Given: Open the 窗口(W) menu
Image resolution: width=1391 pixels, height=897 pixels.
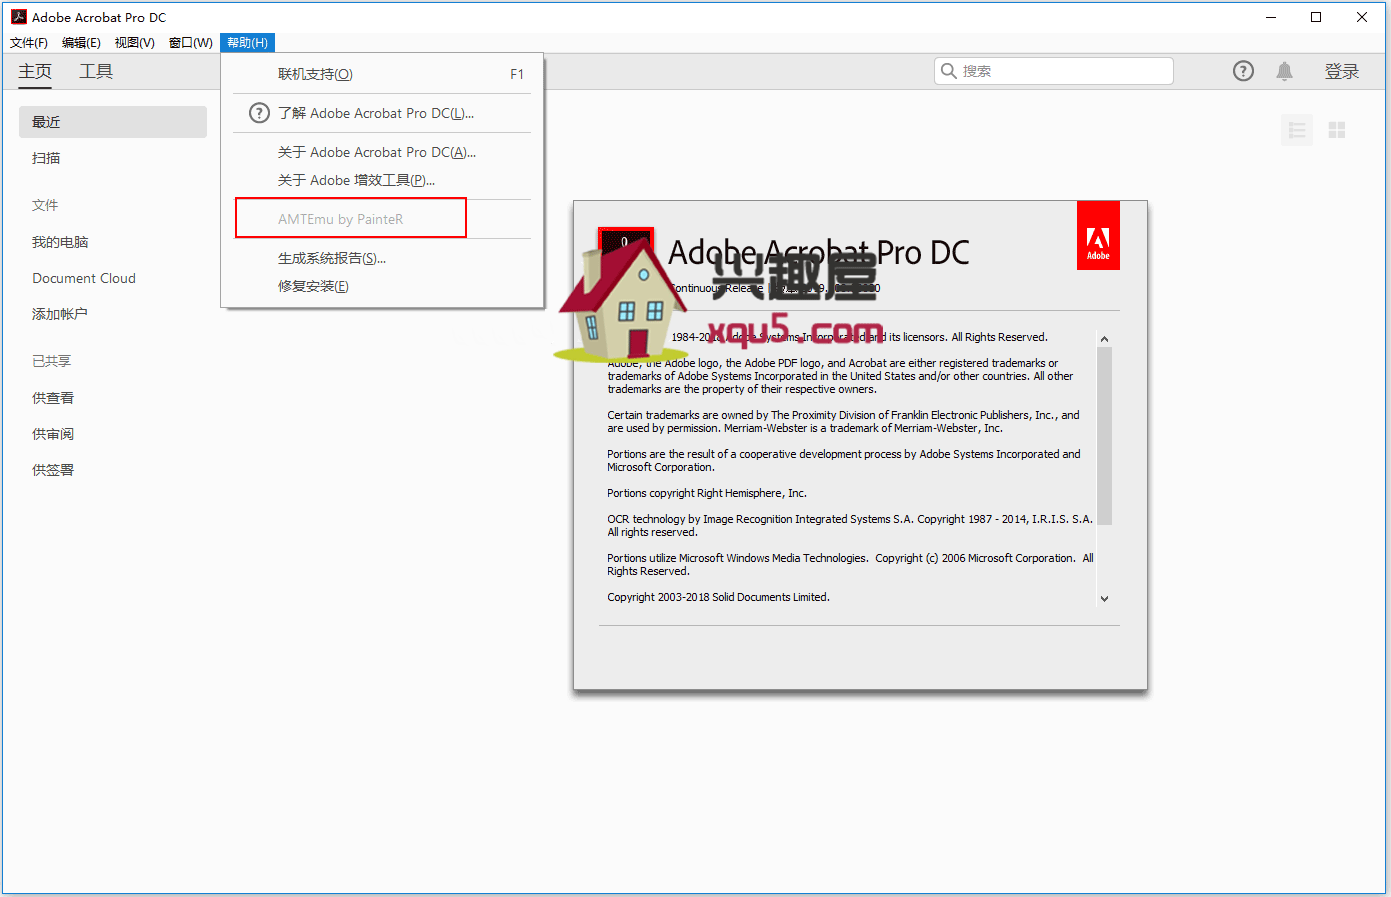Looking at the screenshot, I should coord(190,42).
